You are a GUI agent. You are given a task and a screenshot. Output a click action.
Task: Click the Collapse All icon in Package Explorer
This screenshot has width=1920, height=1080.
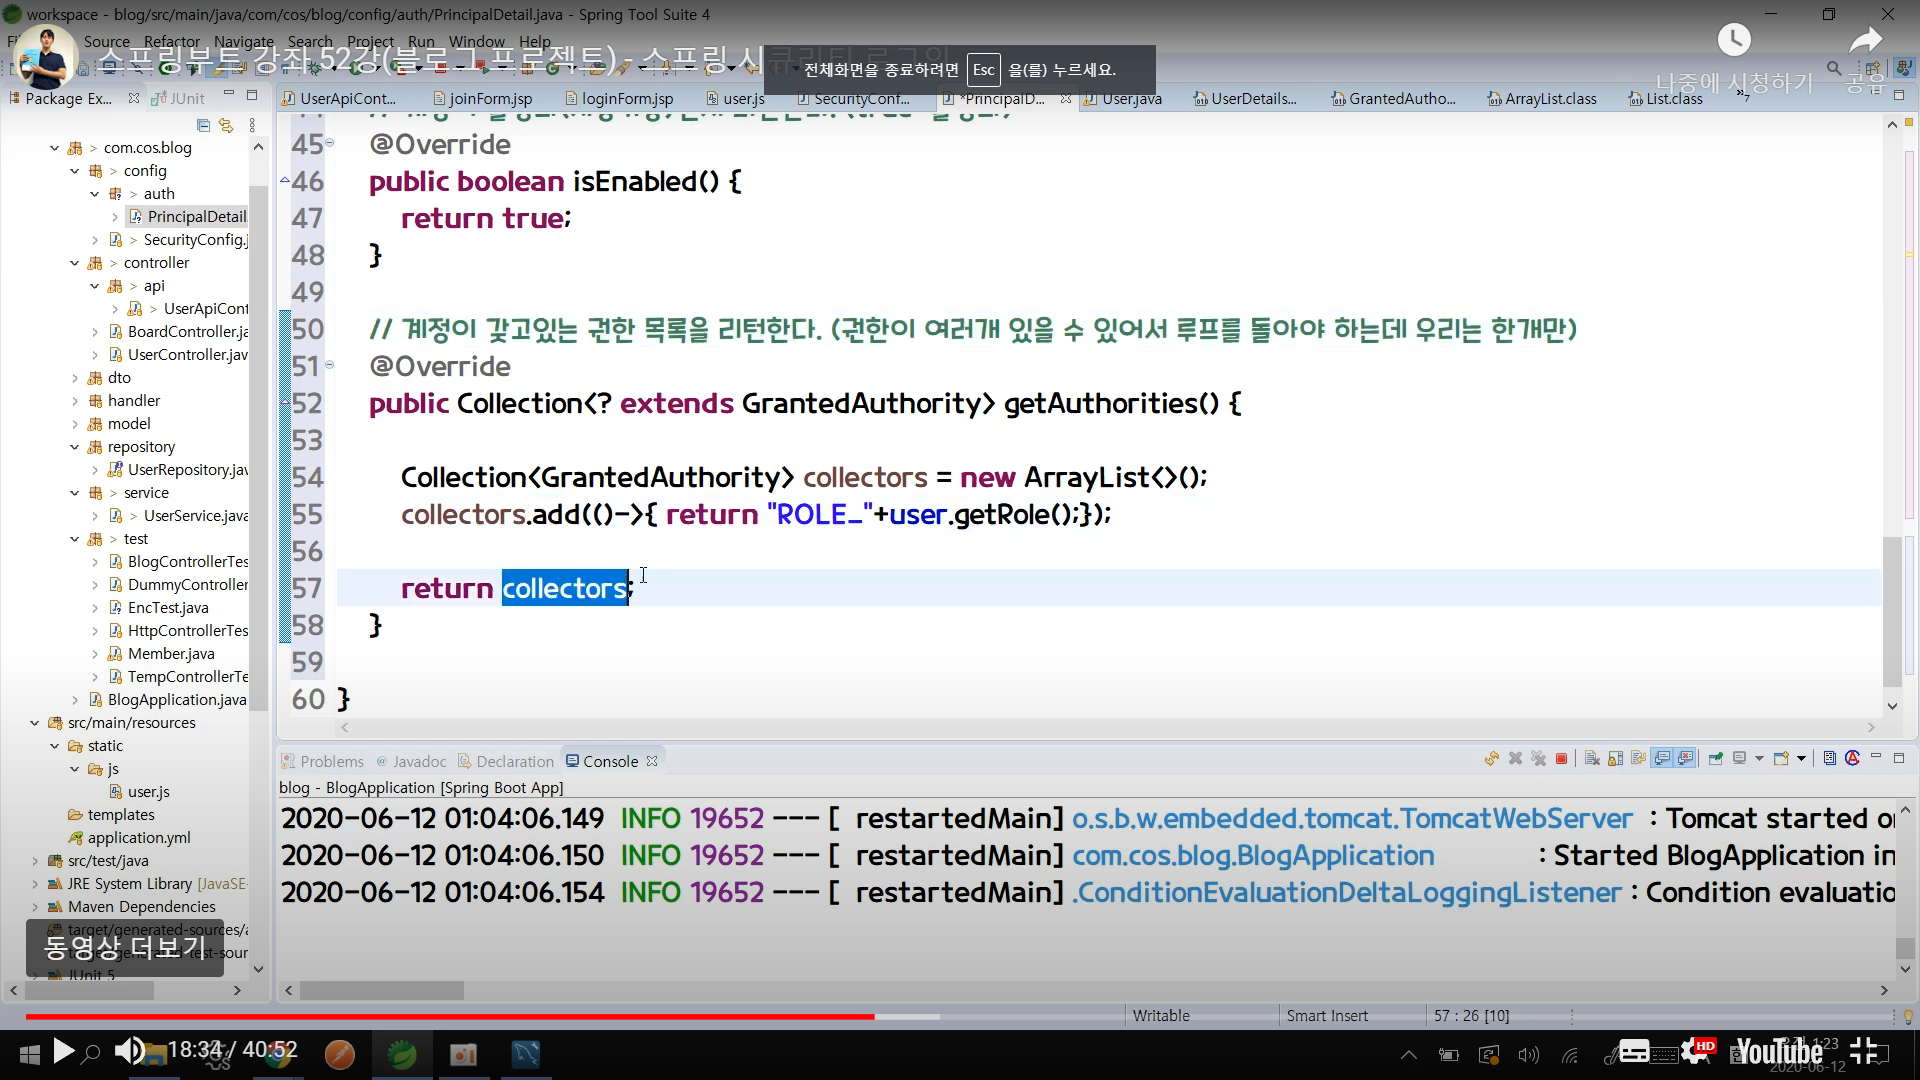(203, 125)
